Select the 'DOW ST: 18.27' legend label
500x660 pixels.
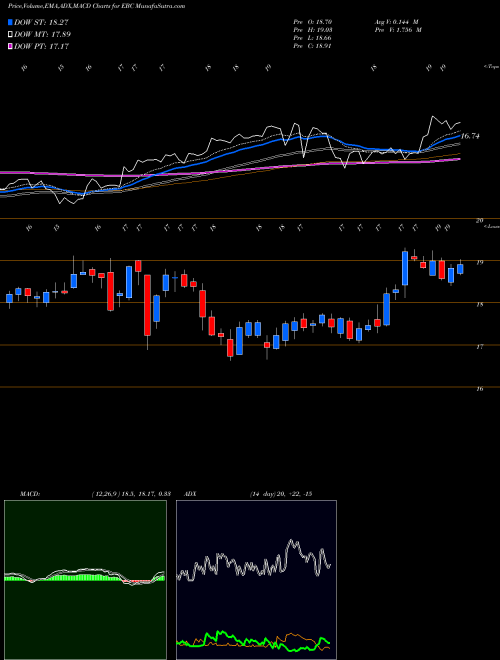point(41,22)
